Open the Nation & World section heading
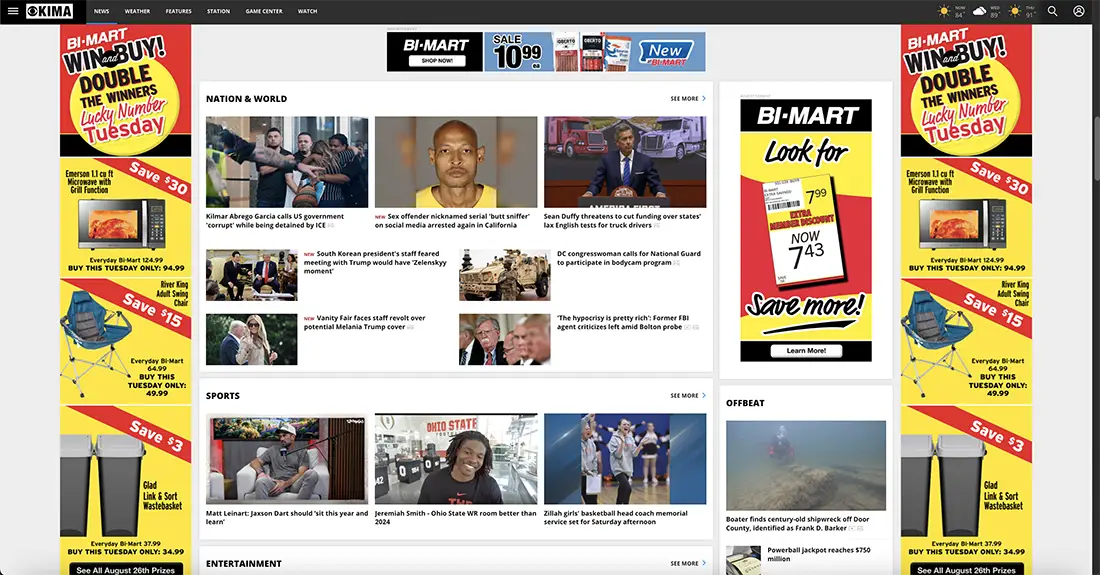The height and width of the screenshot is (575, 1100). (246, 99)
